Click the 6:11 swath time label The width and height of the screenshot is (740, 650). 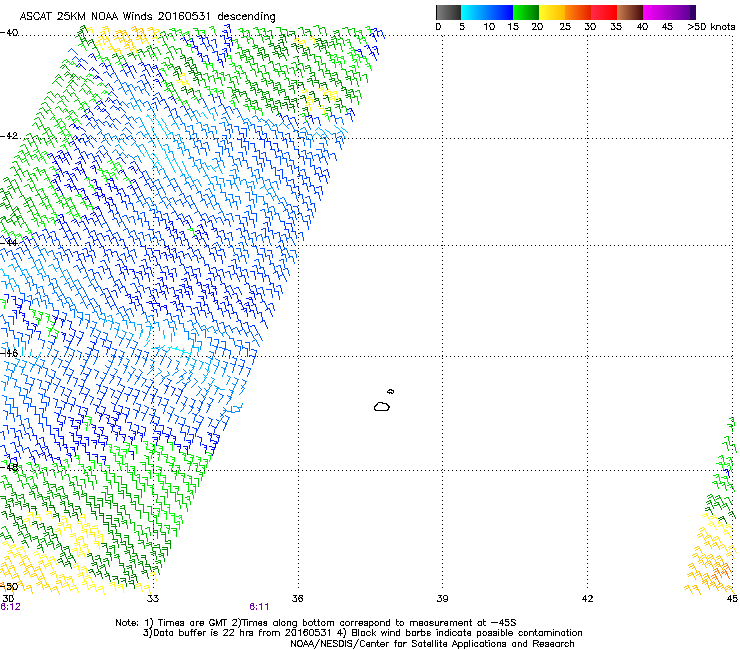click(259, 607)
